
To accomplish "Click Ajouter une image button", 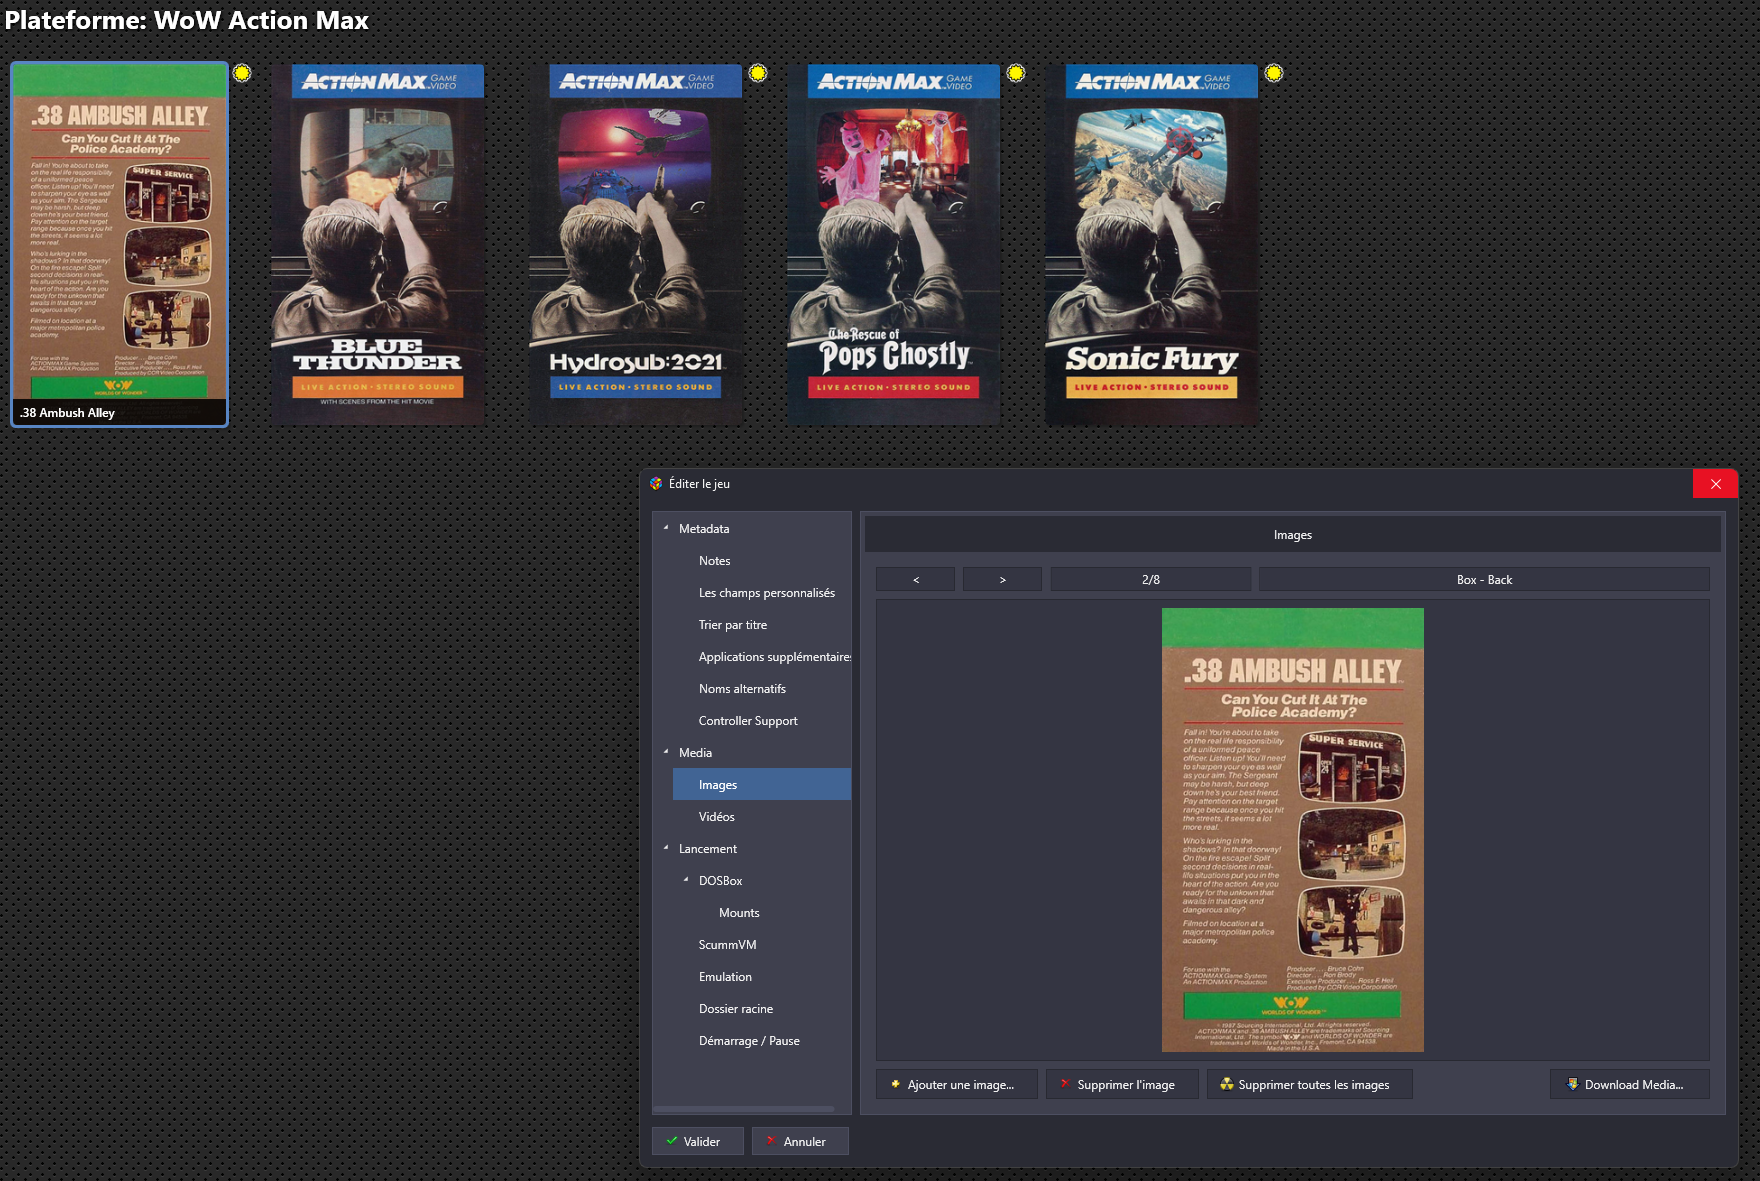I will (x=957, y=1084).
